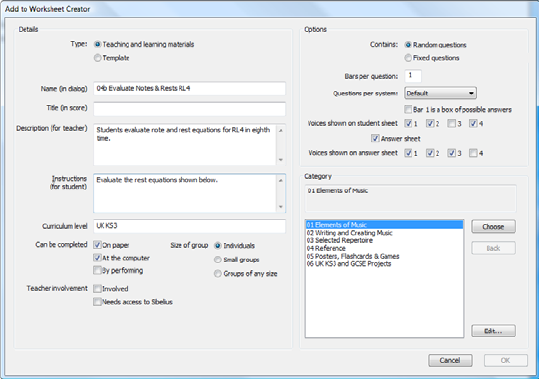Enable voice 4 on answer sheet
Image resolution: width=539 pixels, height=379 pixels.
[x=473, y=153]
